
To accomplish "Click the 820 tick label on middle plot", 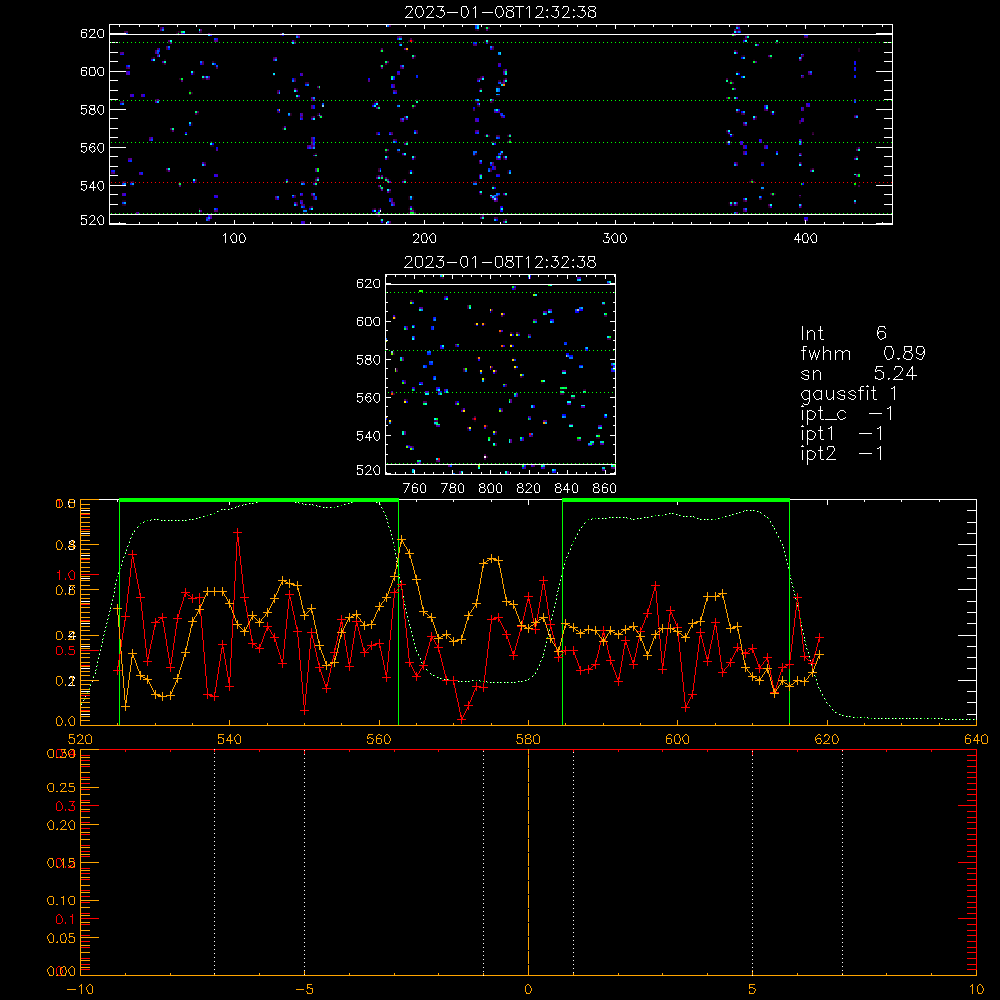I will tap(529, 489).
